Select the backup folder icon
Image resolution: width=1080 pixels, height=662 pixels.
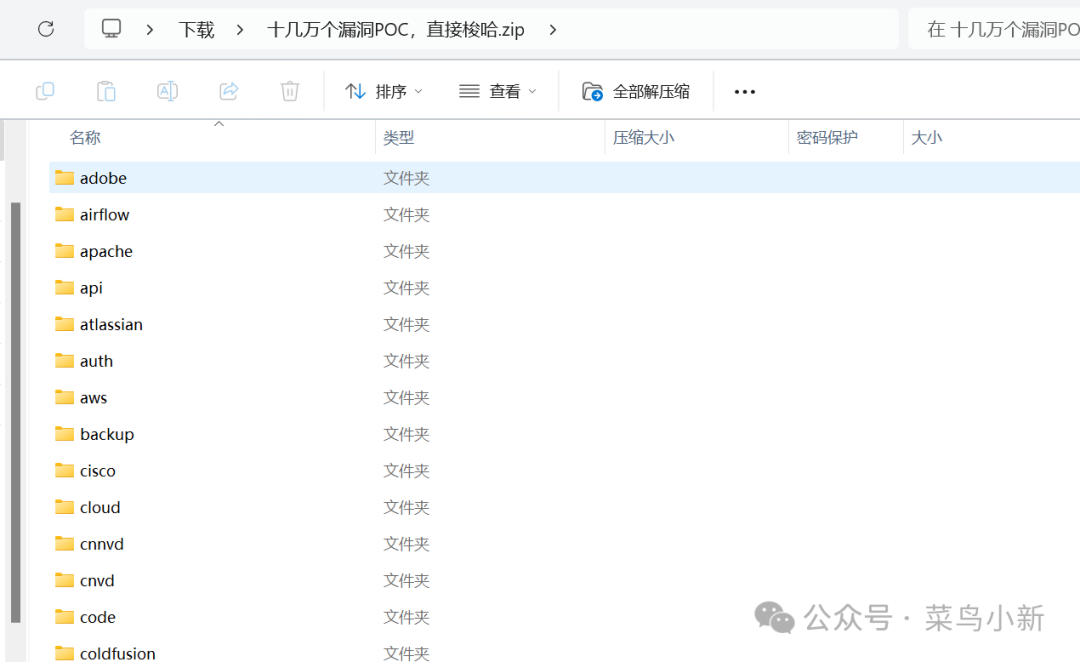64,433
